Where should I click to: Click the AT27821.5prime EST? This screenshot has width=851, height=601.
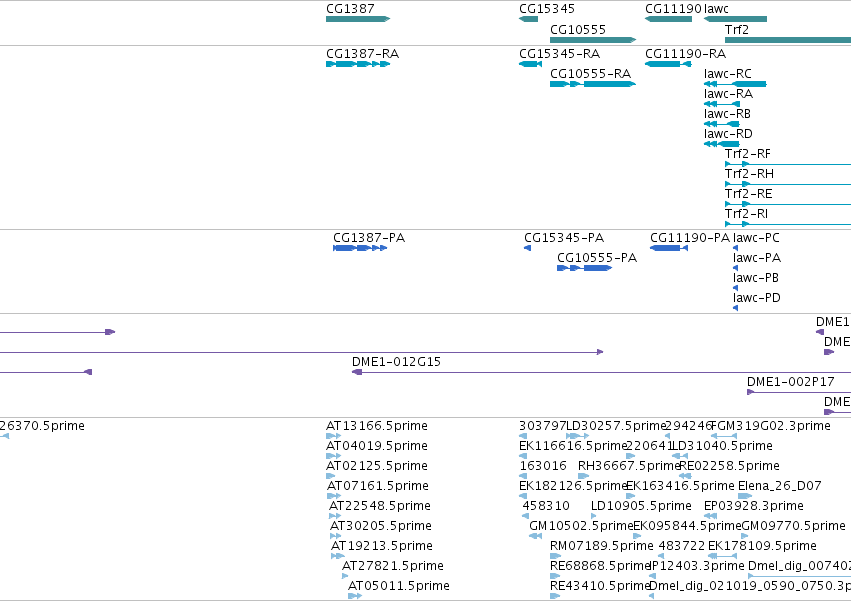pos(345,576)
